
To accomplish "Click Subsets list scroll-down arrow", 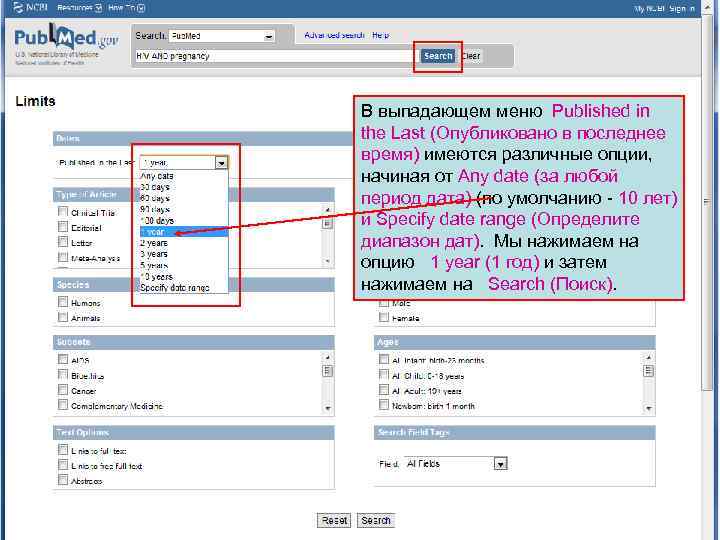I will coord(327,408).
